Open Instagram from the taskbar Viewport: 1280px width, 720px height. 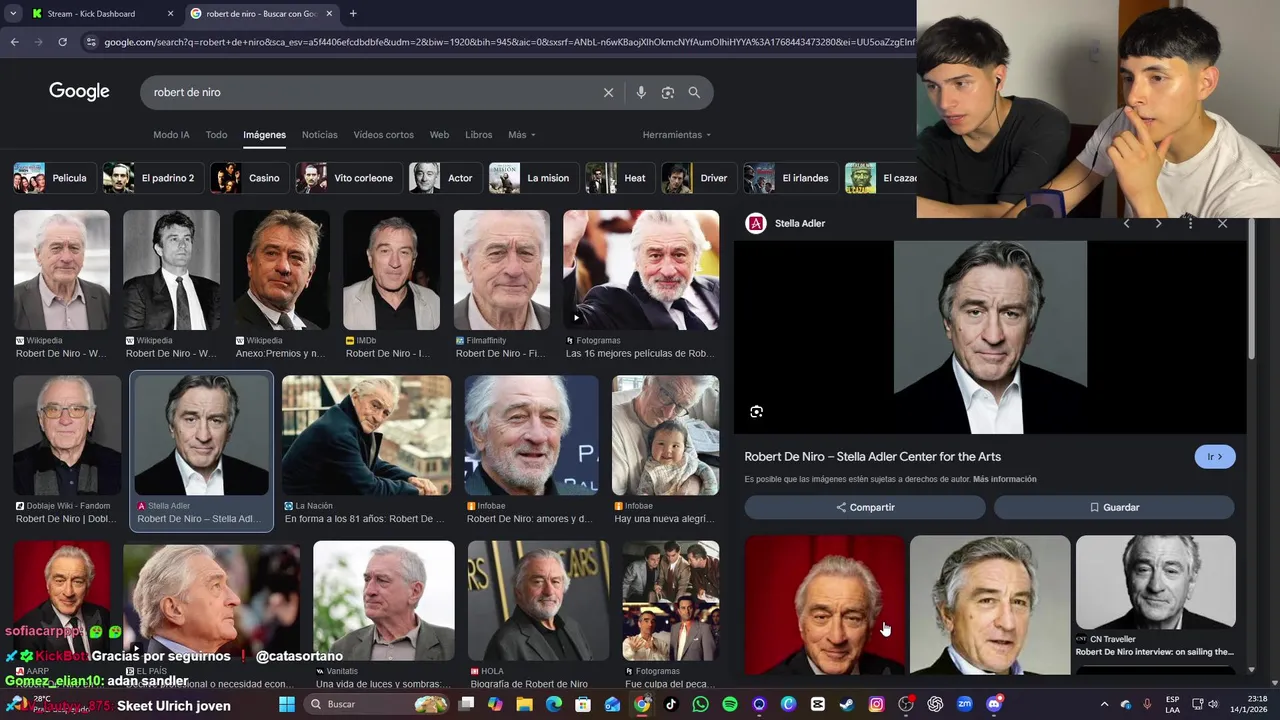pyautogui.click(x=876, y=704)
